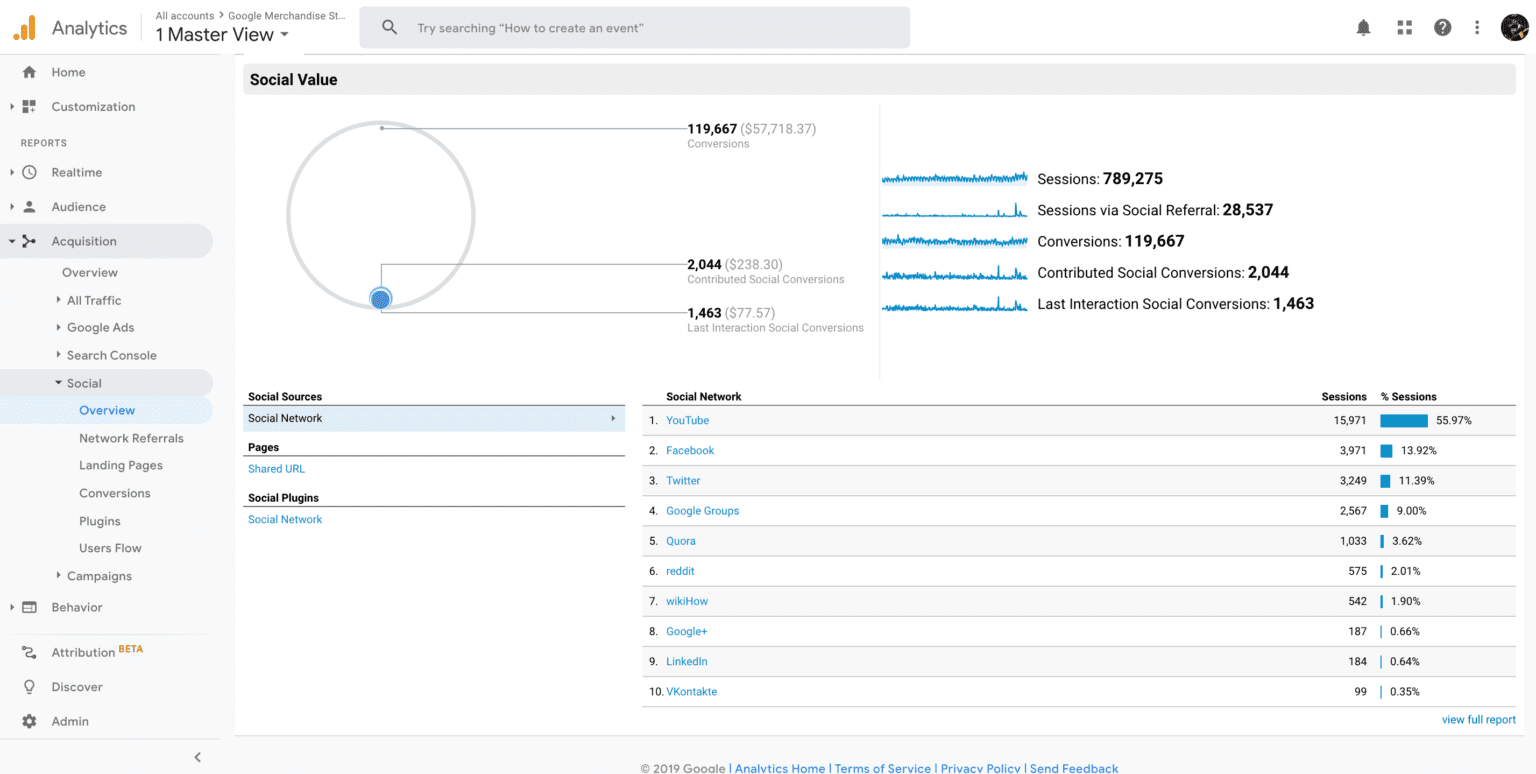Viewport: 1536px width, 774px height.
Task: Click the All accounts breadcrumb
Action: click(x=185, y=16)
